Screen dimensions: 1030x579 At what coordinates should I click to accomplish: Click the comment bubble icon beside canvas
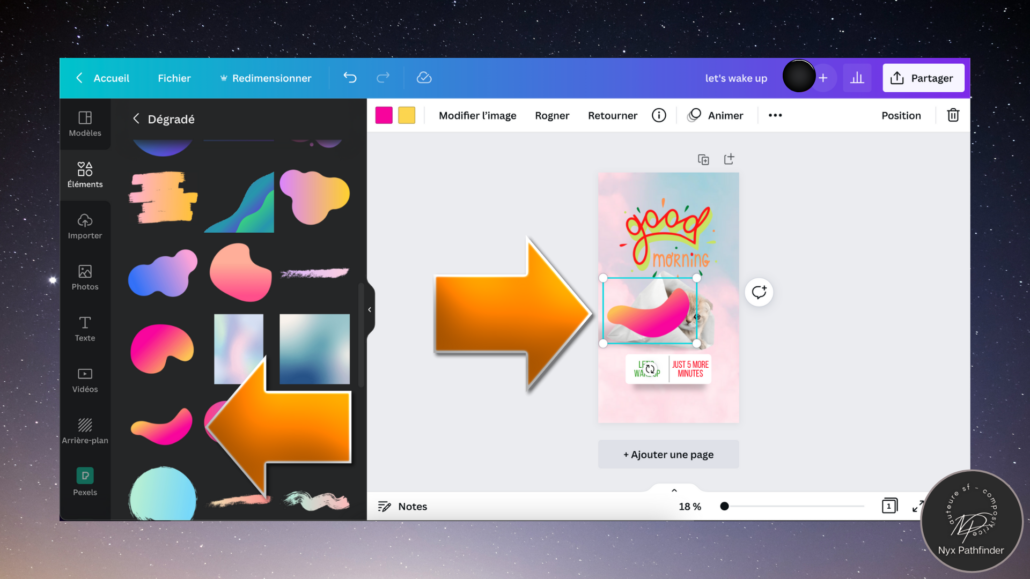(x=759, y=292)
